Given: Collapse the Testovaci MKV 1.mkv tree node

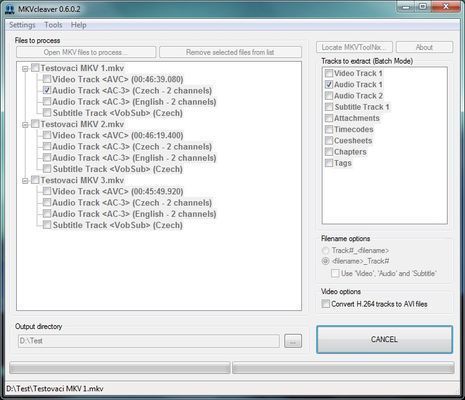Looking at the screenshot, I should [25, 69].
